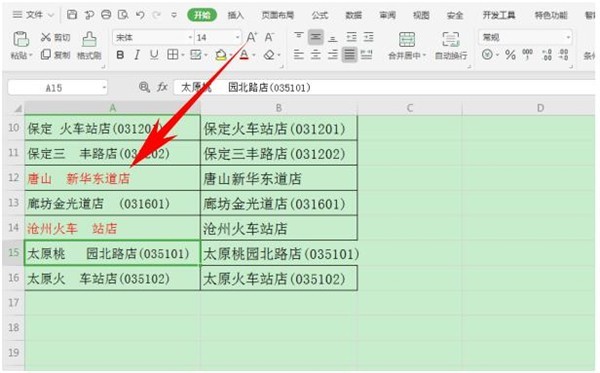
Task: Switch to the 插入 (Insert) tab
Action: [x=235, y=15]
